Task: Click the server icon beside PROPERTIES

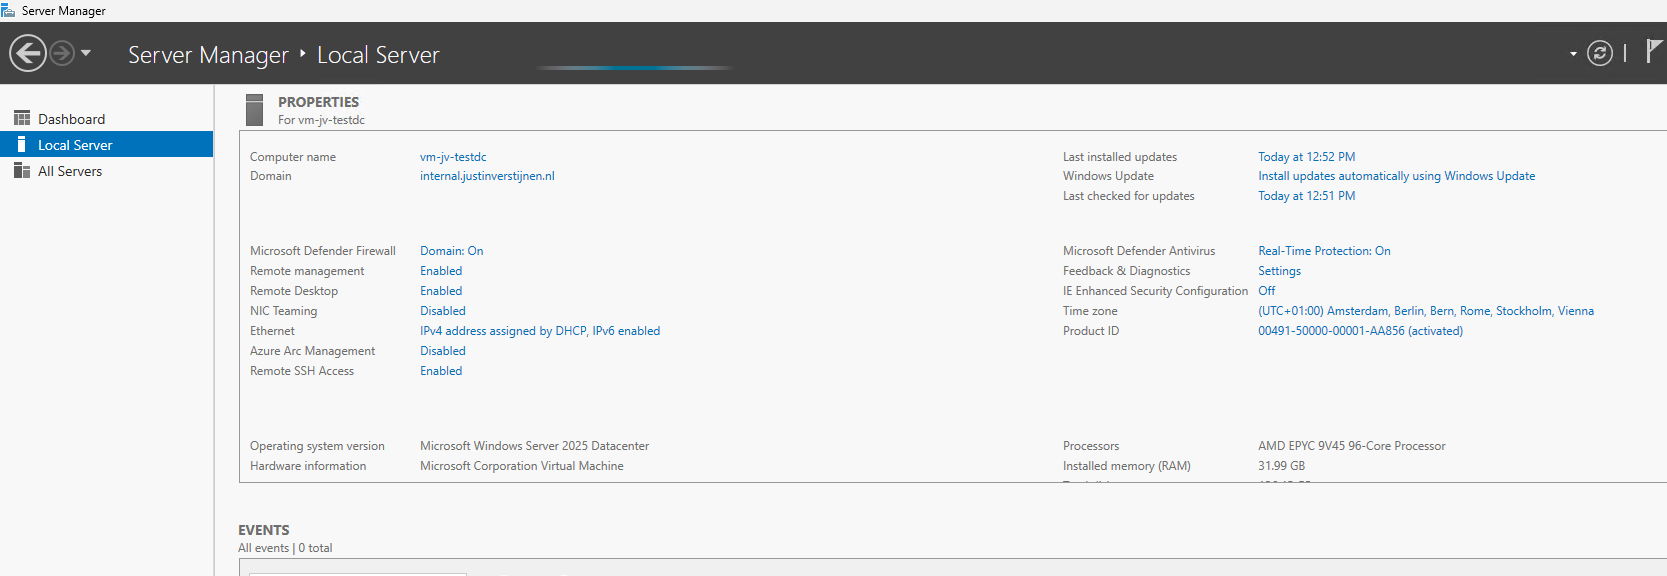Action: pos(254,110)
